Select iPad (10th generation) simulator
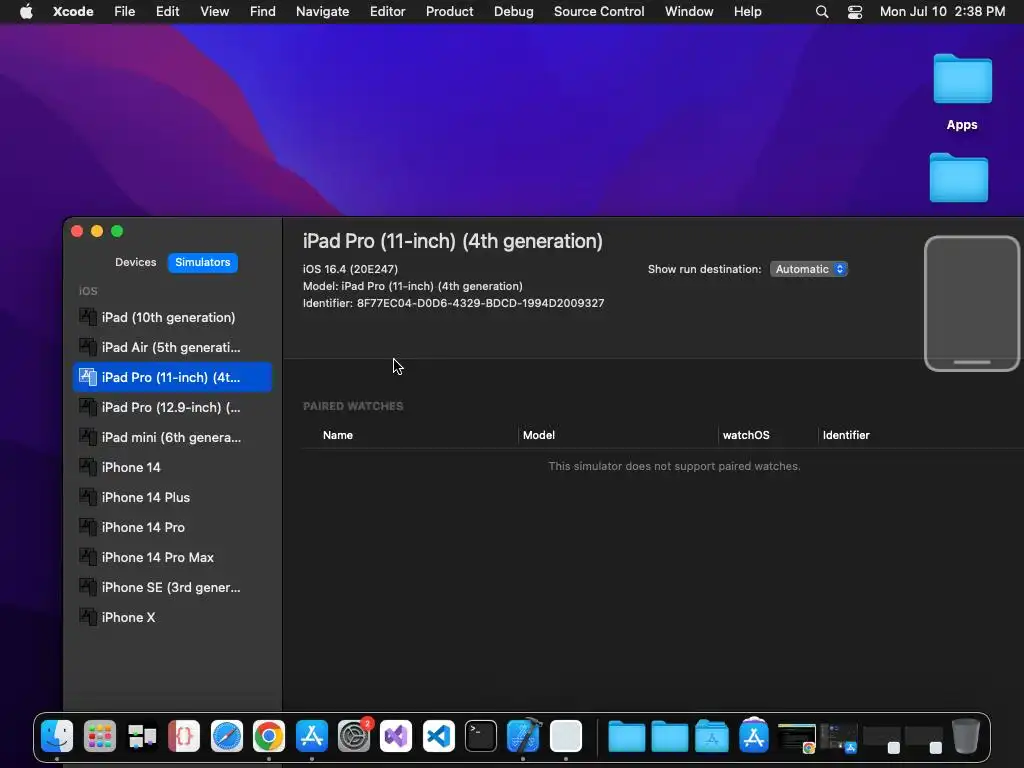Screen dimensions: 1024x768 [172, 317]
